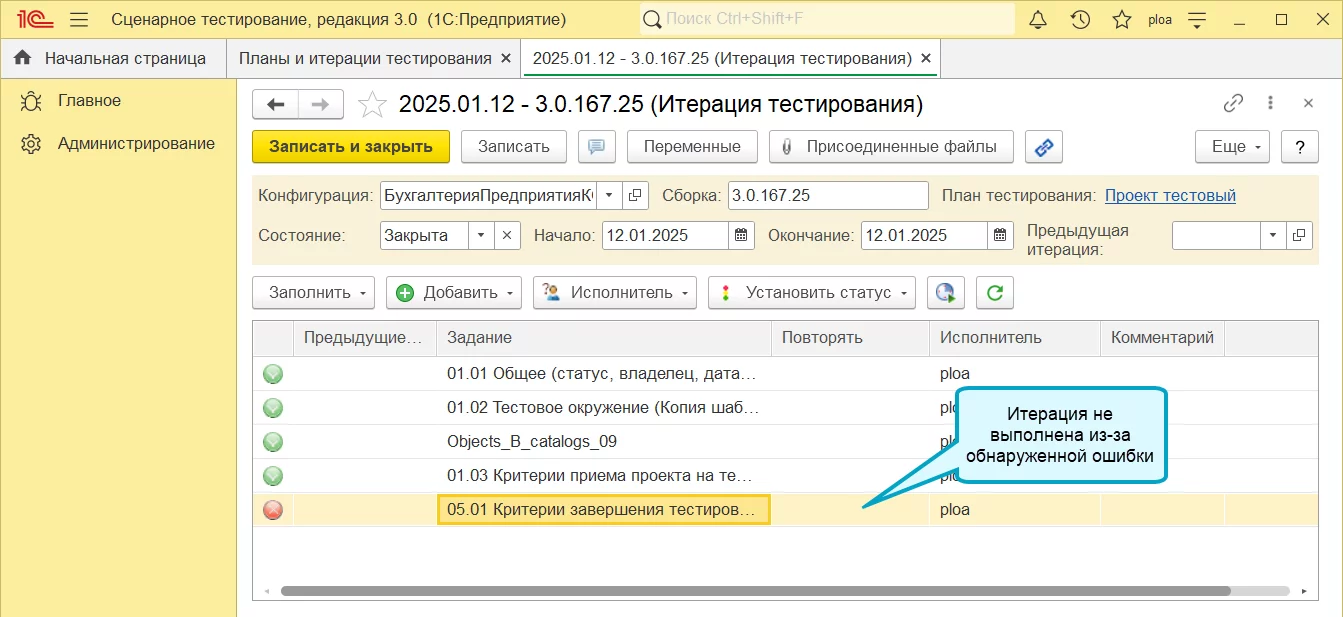Viewport: 1343px width, 617px height.
Task: Switch to Начальная страница tab
Action: [x=113, y=58]
